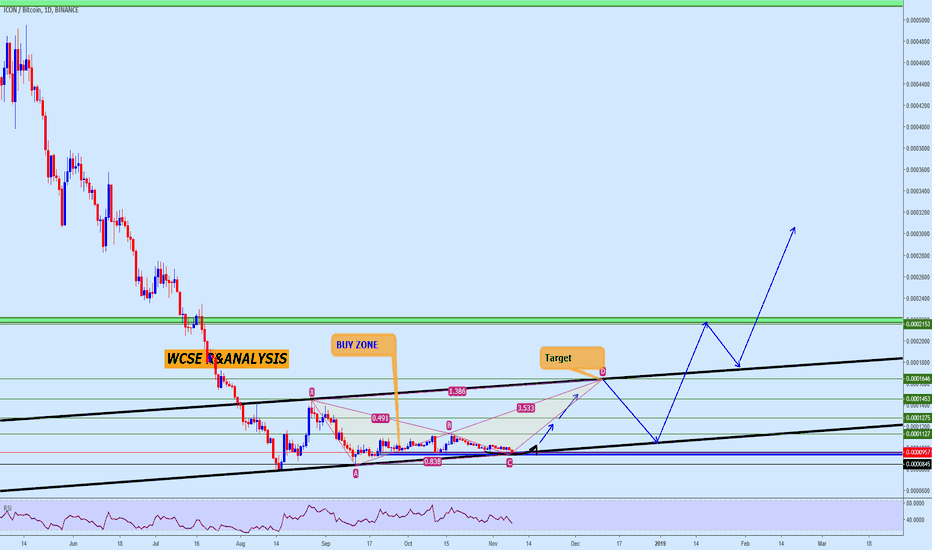Click the 1.386 ratio label

(x=457, y=391)
